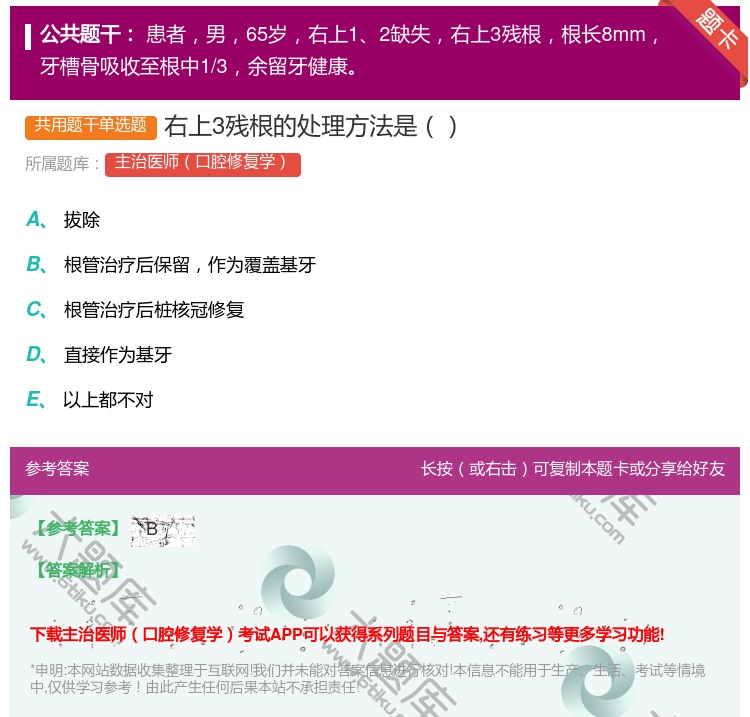
Task: Choose option E 以上都不对
Action: pos(89,399)
